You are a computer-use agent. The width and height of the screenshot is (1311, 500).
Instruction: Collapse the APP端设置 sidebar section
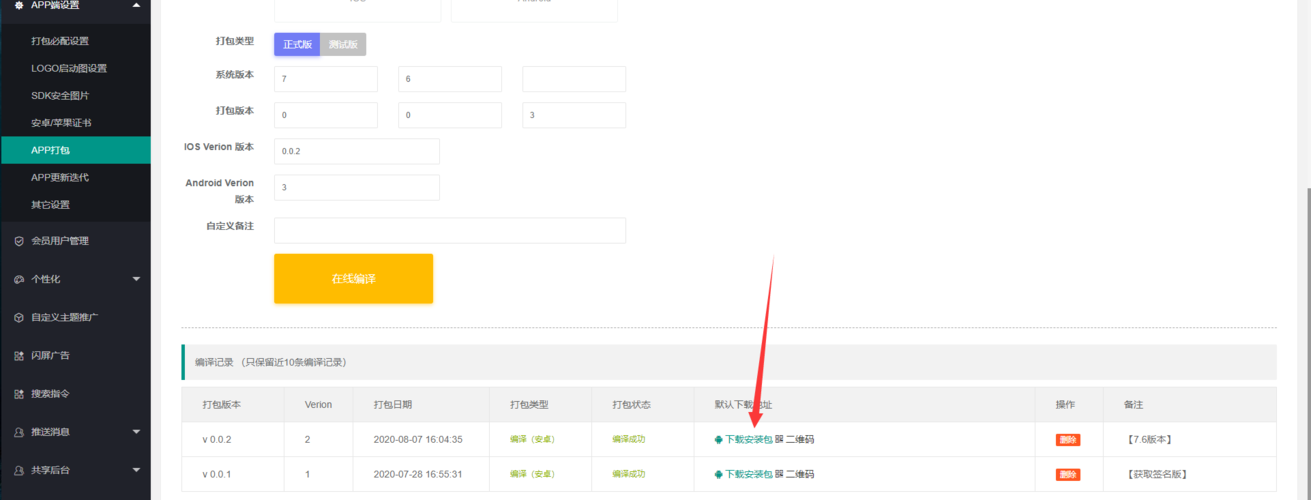pyautogui.click(x=136, y=5)
